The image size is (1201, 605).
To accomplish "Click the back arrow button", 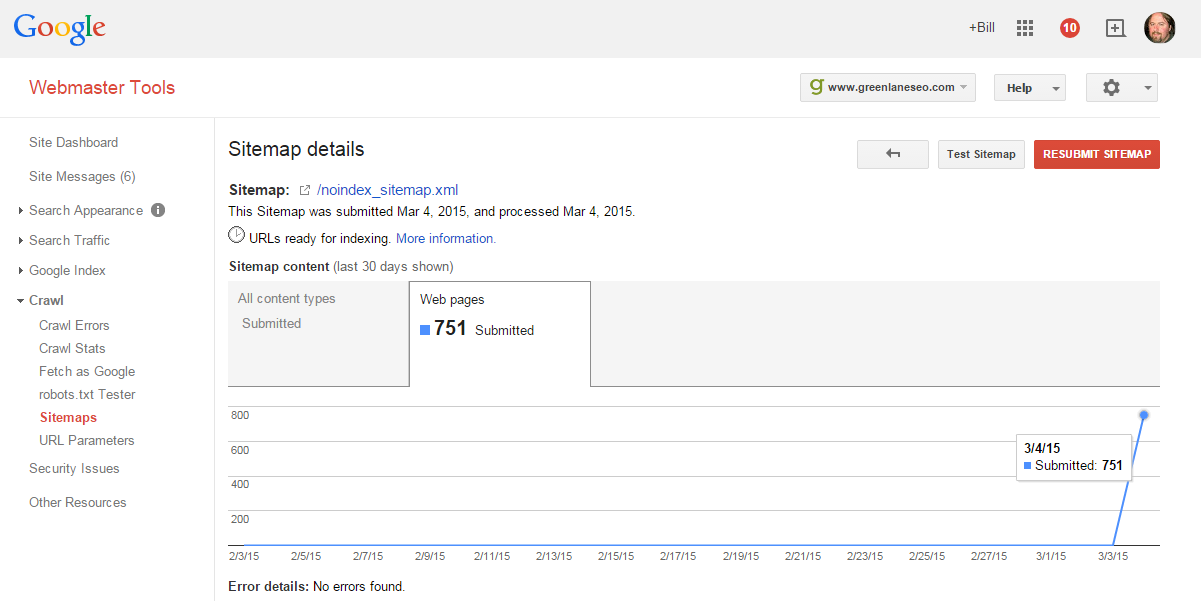I will click(x=893, y=154).
